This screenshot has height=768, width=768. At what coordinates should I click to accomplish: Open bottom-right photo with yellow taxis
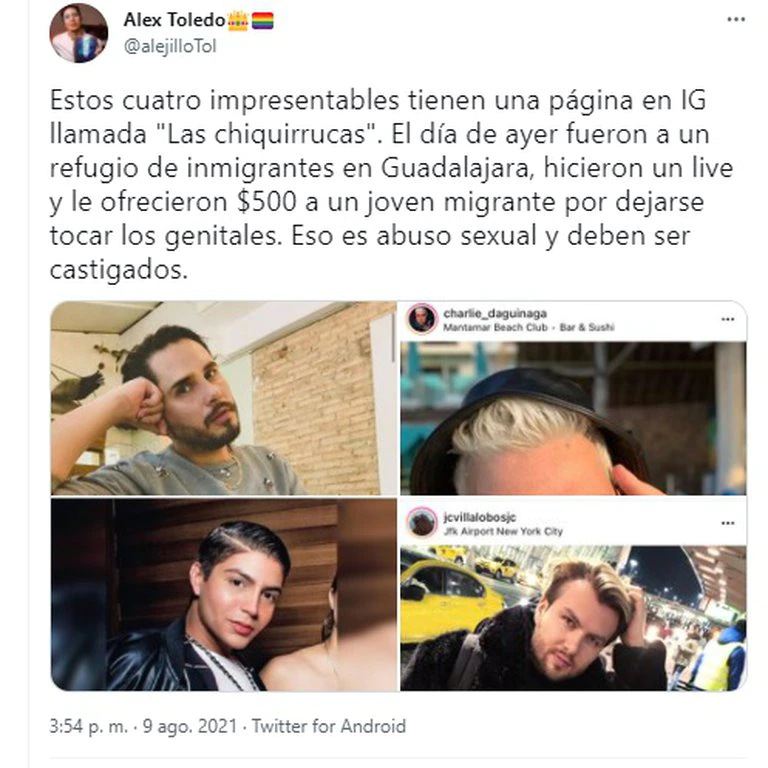pyautogui.click(x=573, y=618)
